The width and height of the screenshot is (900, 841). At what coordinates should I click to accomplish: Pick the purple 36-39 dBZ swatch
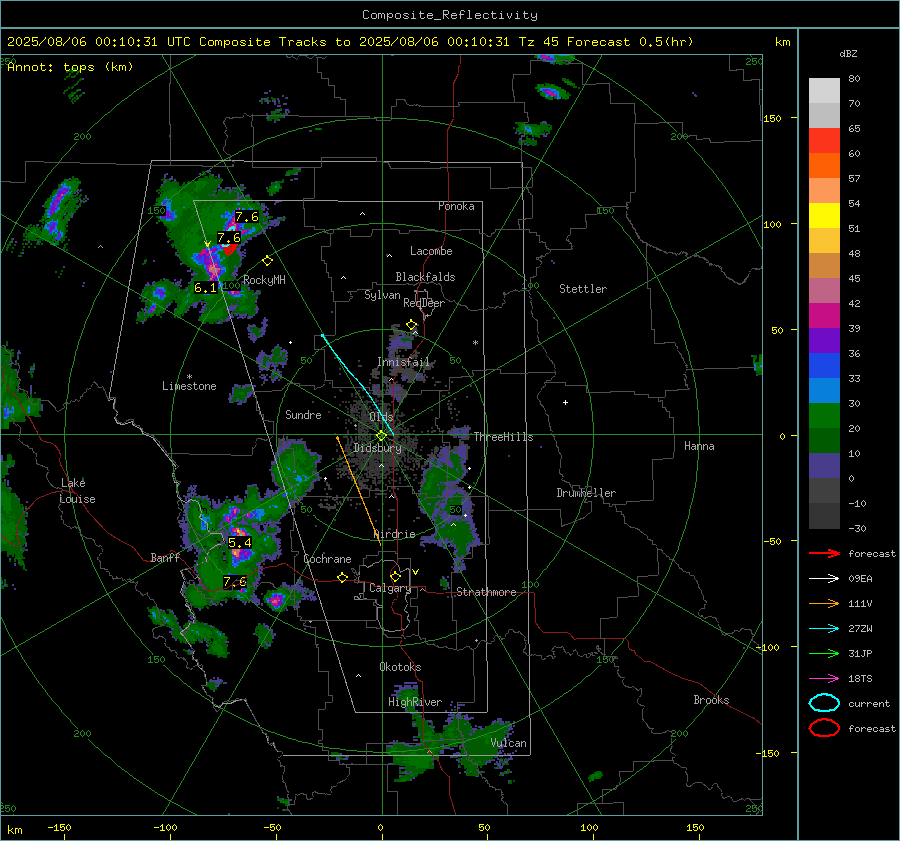pos(824,341)
